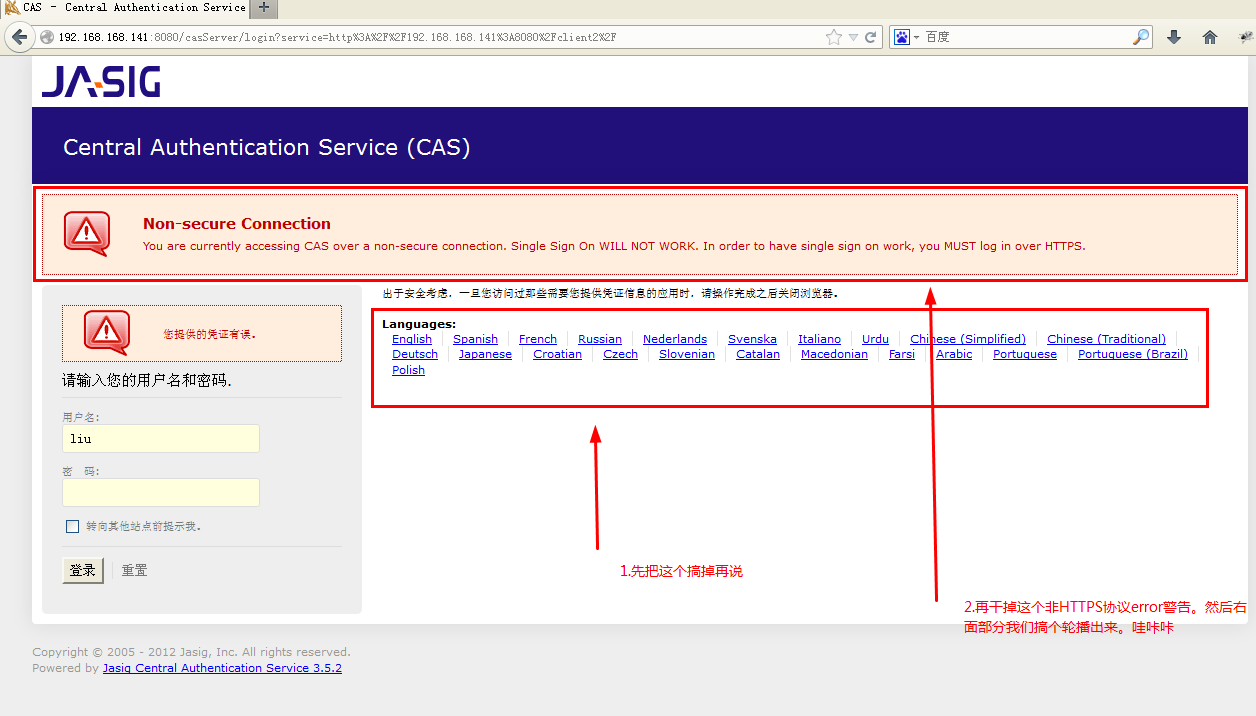Screen dimensions: 1256x716
Task: Pick the Japanese language link
Action: [485, 354]
